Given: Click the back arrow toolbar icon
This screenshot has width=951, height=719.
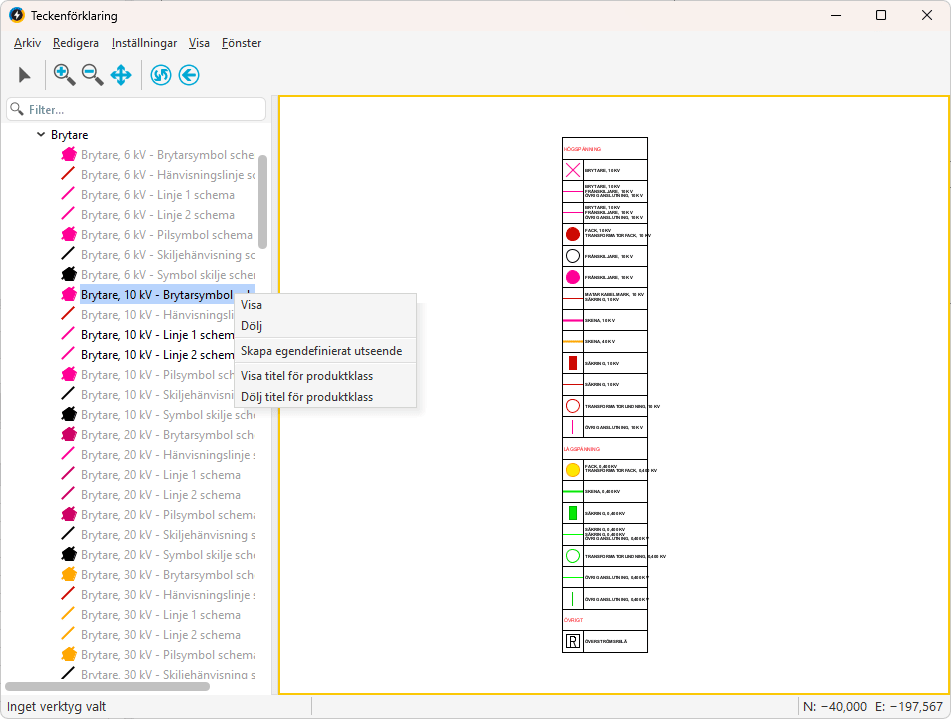Looking at the screenshot, I should pyautogui.click(x=189, y=75).
